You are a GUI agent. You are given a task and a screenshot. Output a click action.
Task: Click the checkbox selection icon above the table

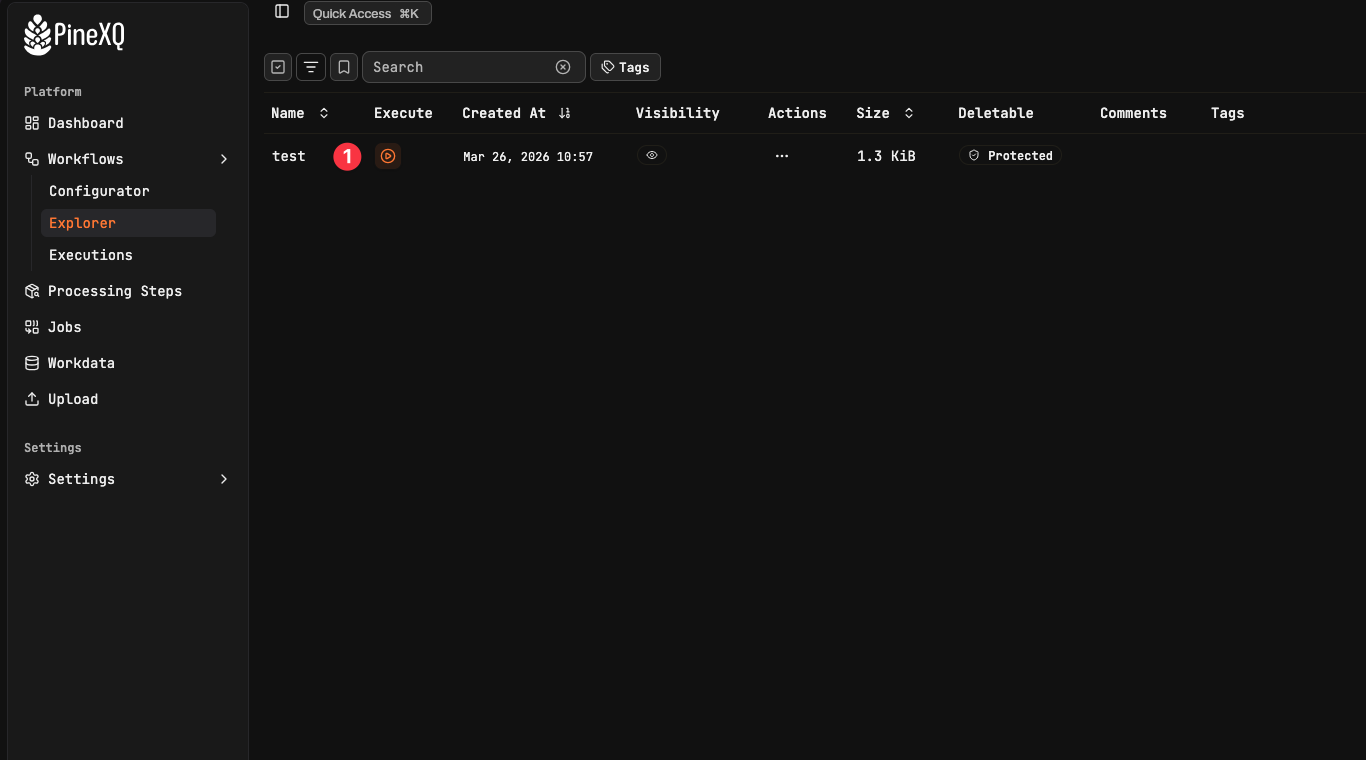pos(277,67)
